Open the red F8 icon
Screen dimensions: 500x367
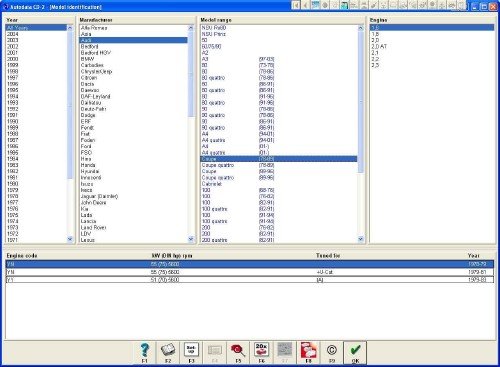tap(308, 352)
